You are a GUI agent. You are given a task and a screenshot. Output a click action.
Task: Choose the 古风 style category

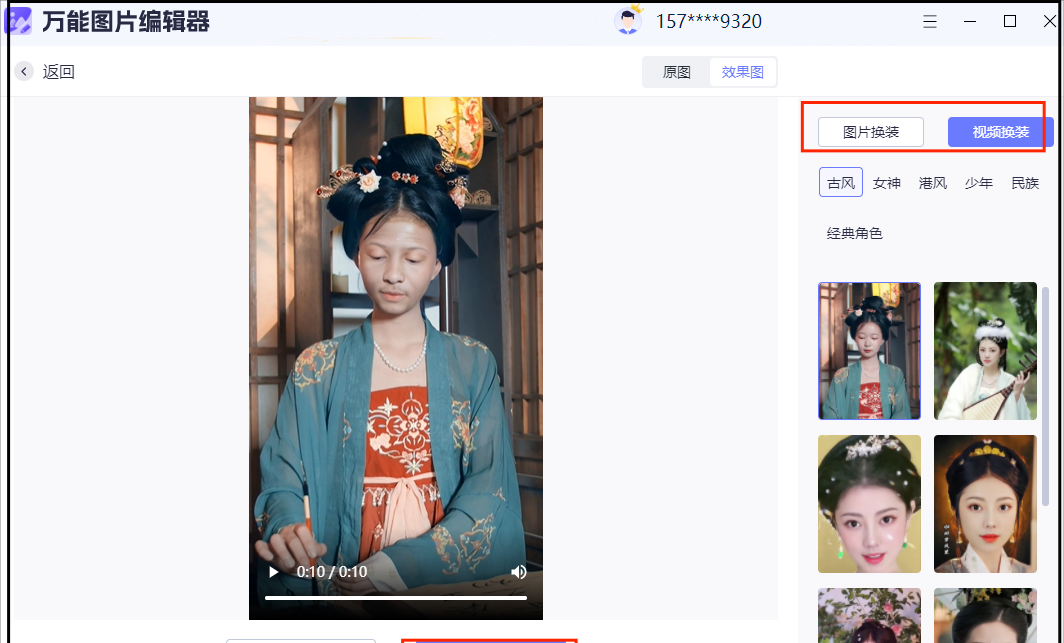click(841, 182)
